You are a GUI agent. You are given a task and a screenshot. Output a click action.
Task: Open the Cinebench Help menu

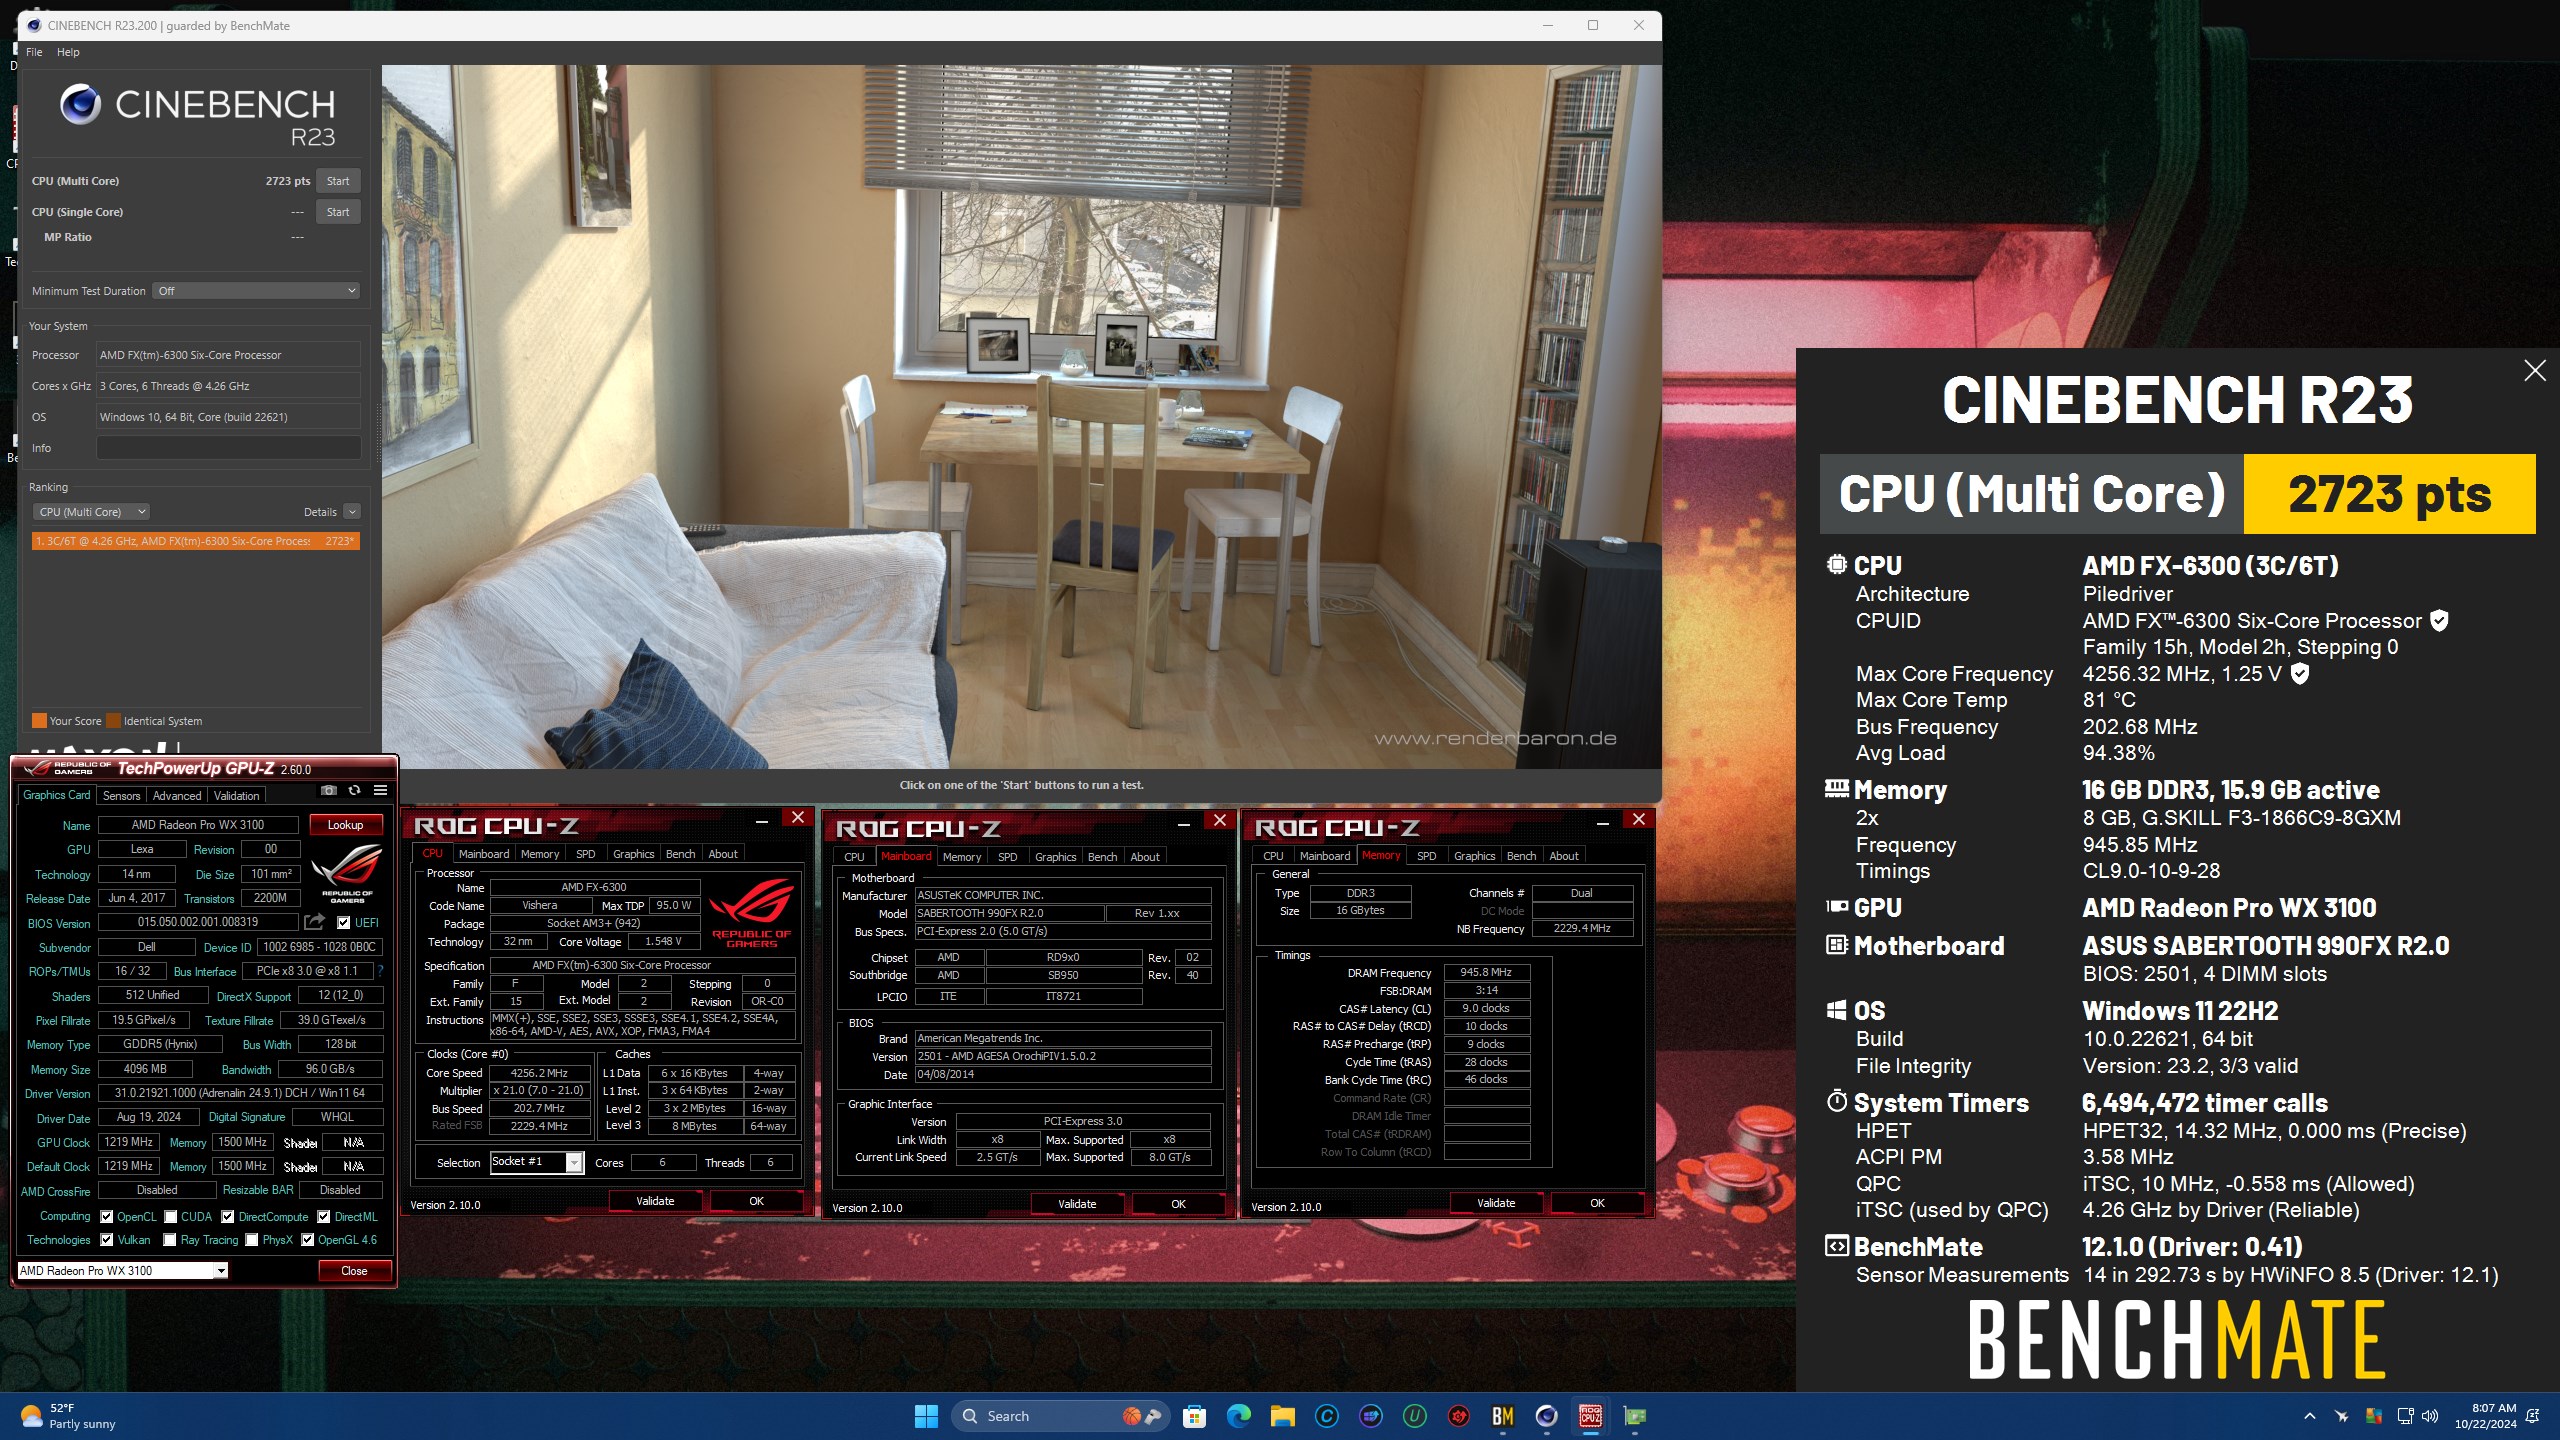pos(68,52)
